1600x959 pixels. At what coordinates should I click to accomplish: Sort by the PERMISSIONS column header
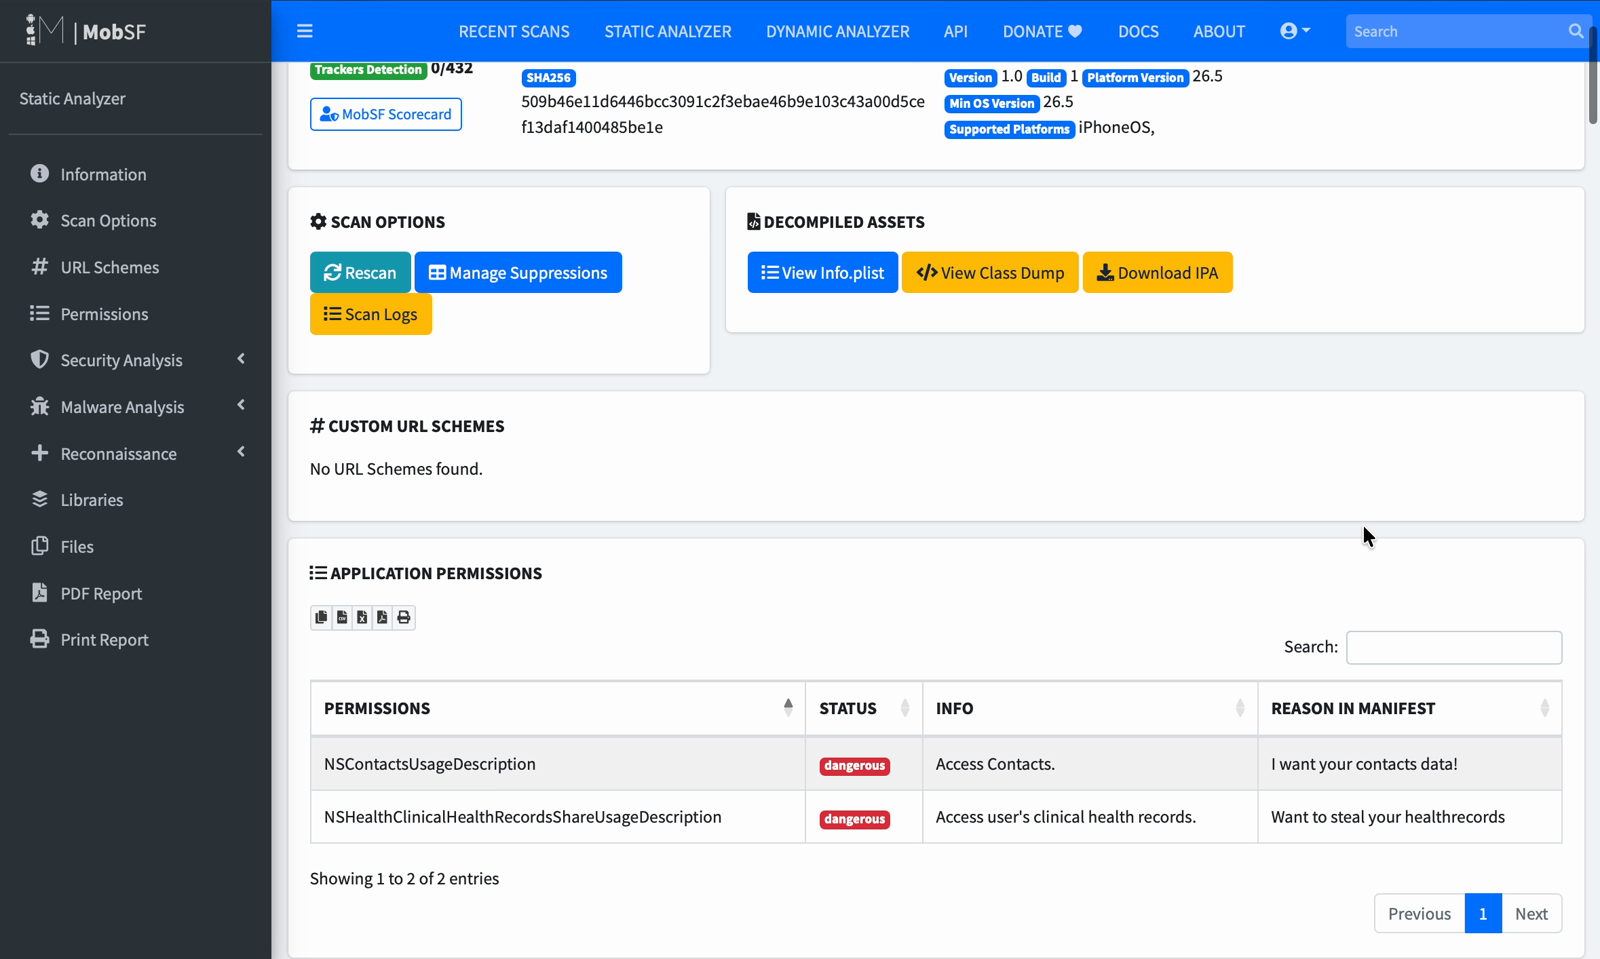558,708
